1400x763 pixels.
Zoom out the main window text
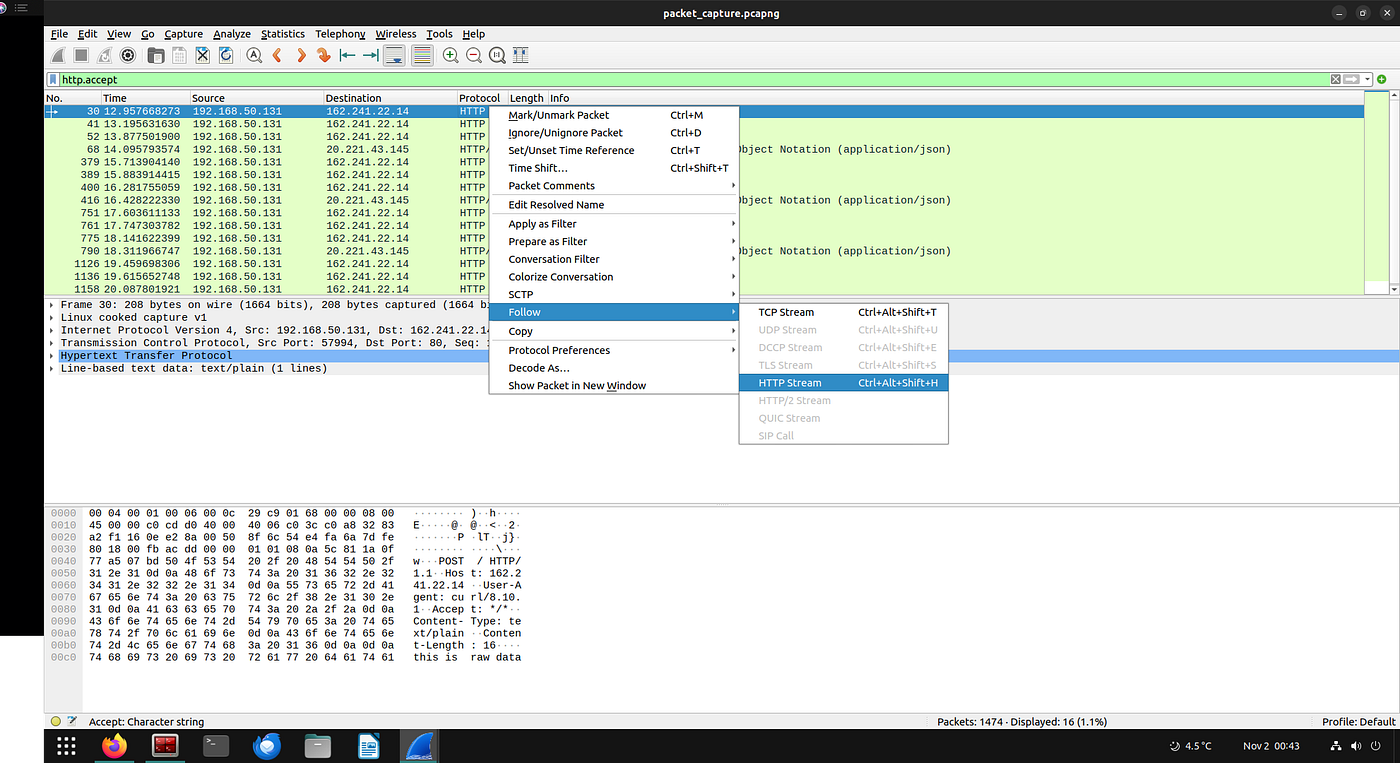[x=473, y=56]
